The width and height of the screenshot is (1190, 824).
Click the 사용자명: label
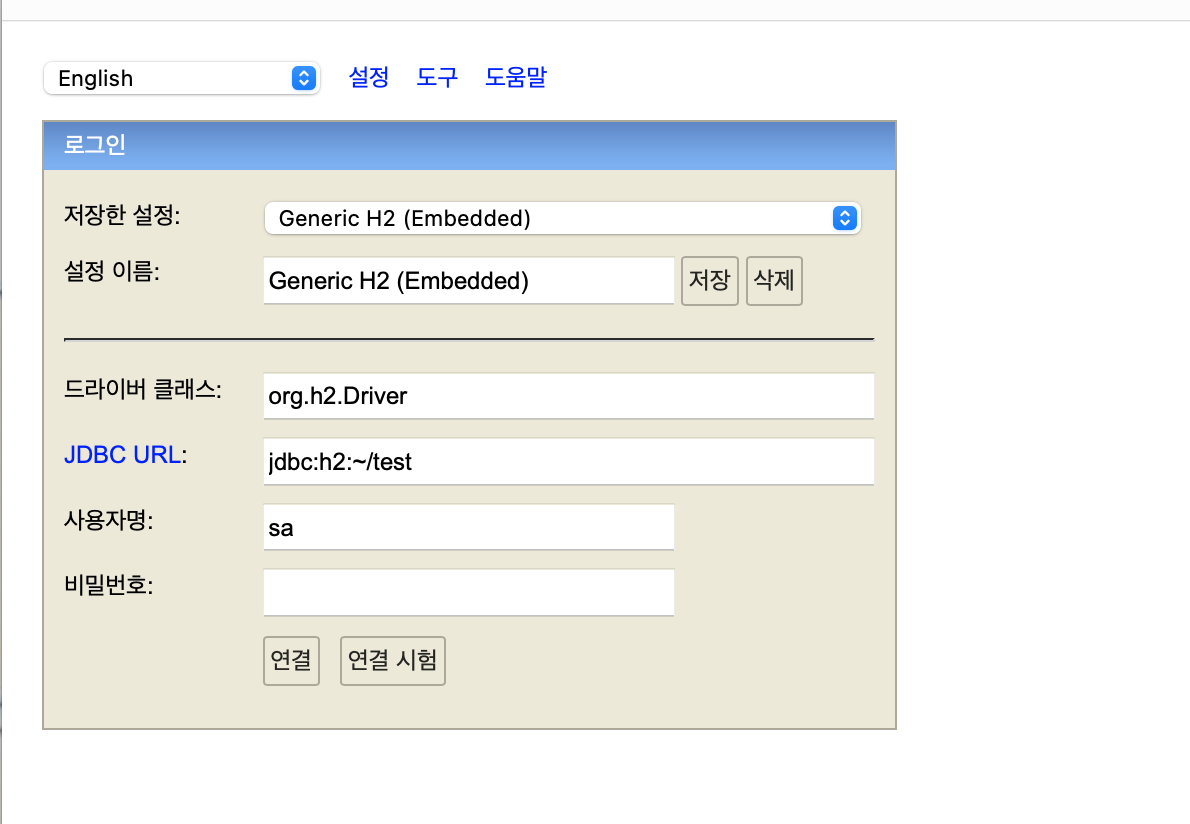coord(109,521)
